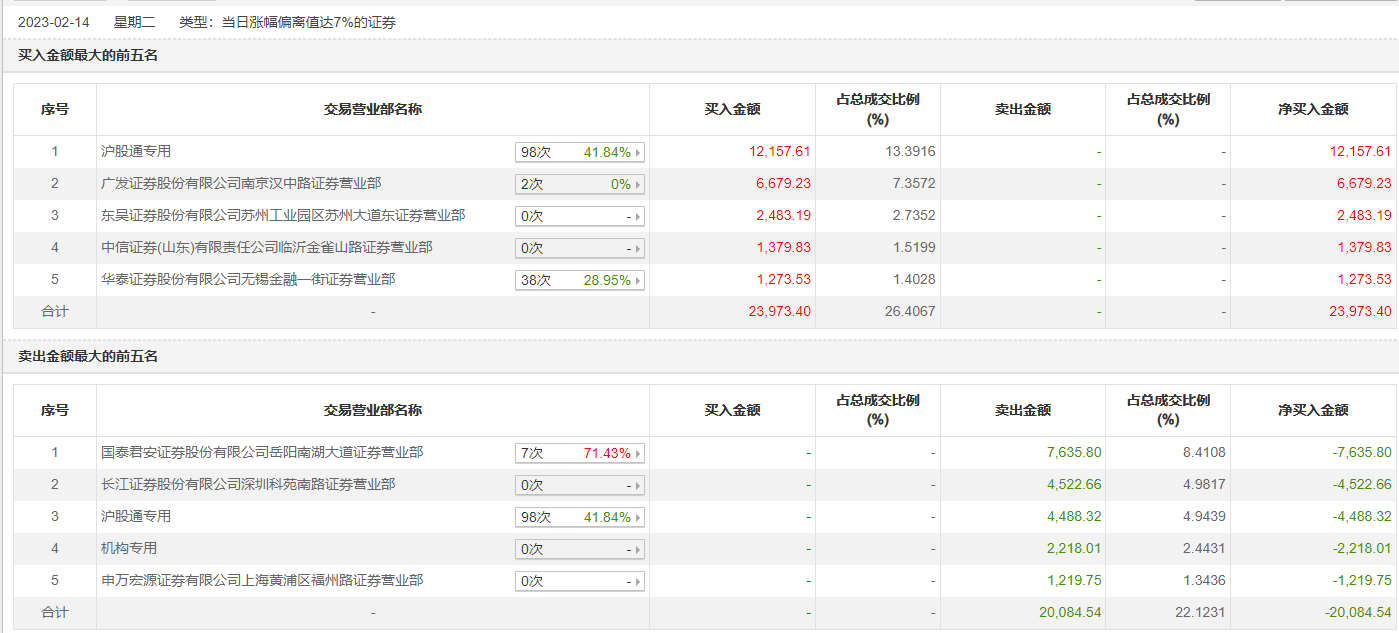Click the arrow icon in 申万宏源 row's 0次 box

coord(638,581)
